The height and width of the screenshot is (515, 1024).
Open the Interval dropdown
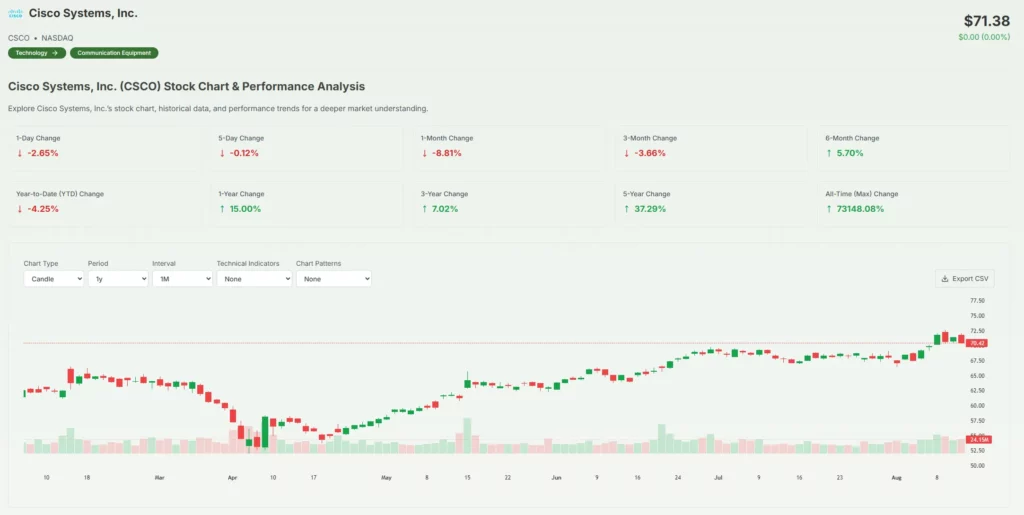(x=182, y=279)
